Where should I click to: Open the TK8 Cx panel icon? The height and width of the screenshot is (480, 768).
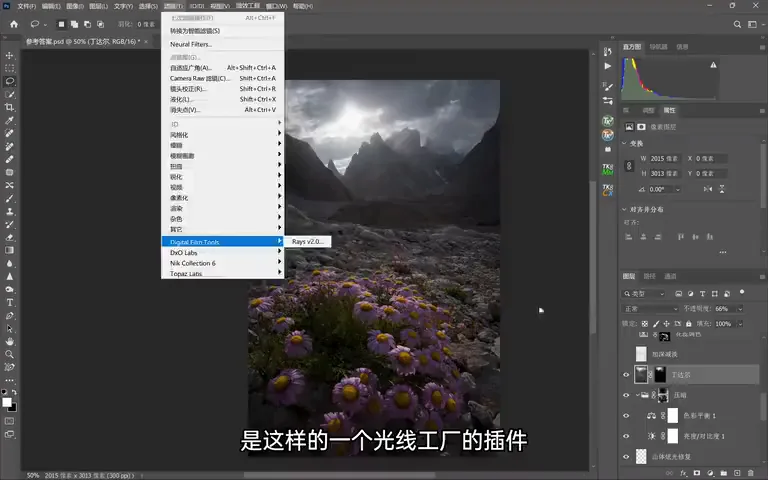click(607, 190)
